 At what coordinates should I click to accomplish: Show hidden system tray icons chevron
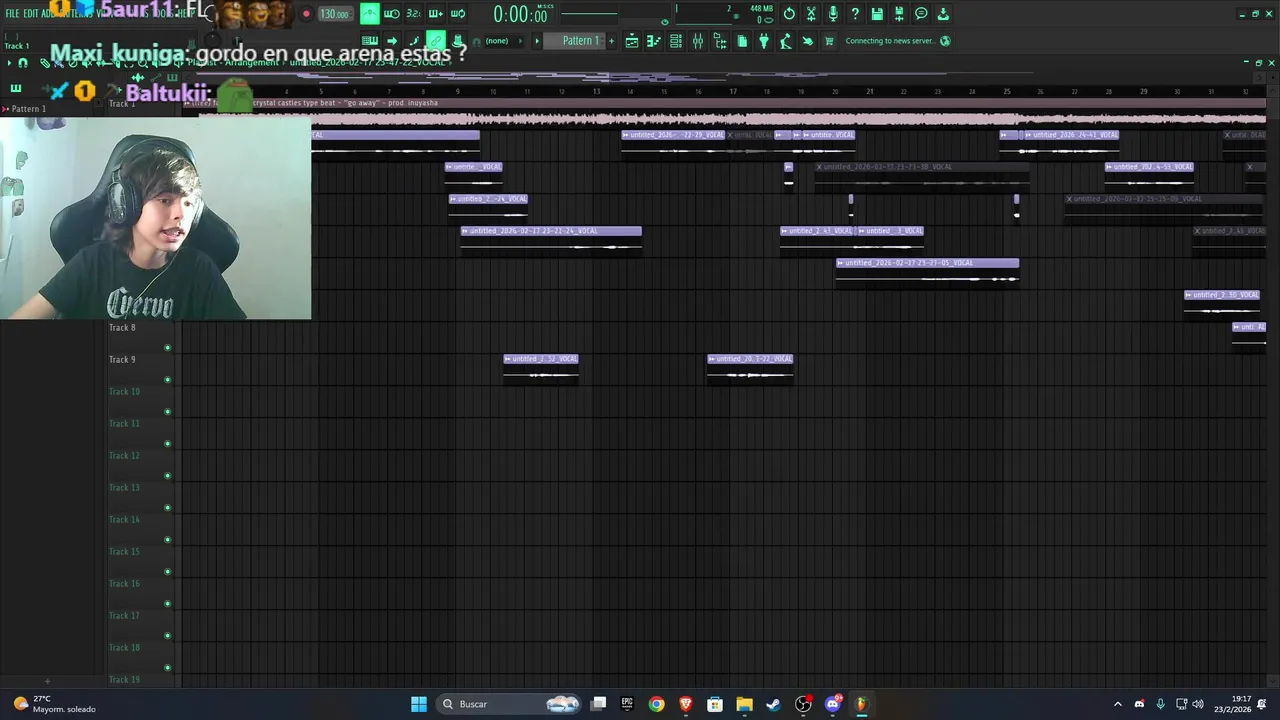click(x=1118, y=704)
